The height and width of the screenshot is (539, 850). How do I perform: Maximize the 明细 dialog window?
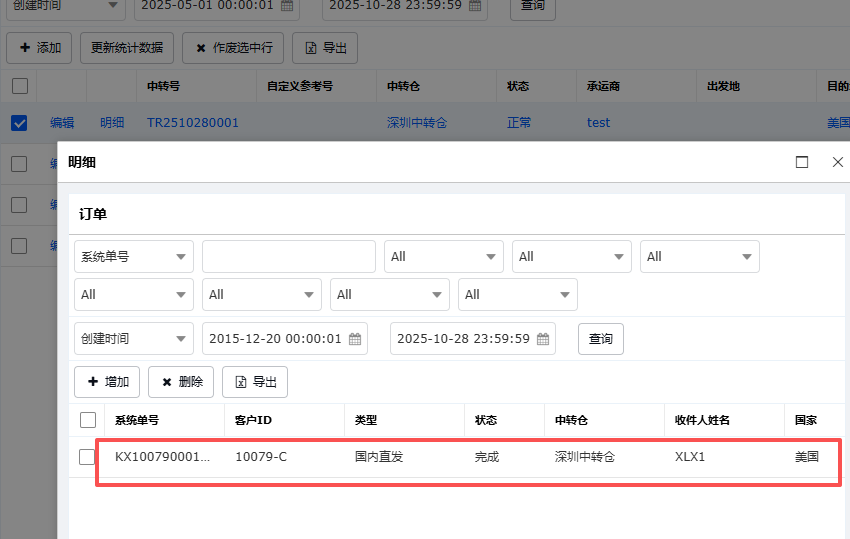(x=802, y=162)
